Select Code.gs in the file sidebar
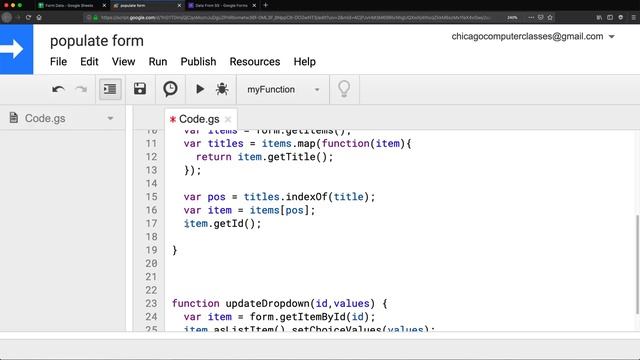The image size is (640, 360). [45, 118]
